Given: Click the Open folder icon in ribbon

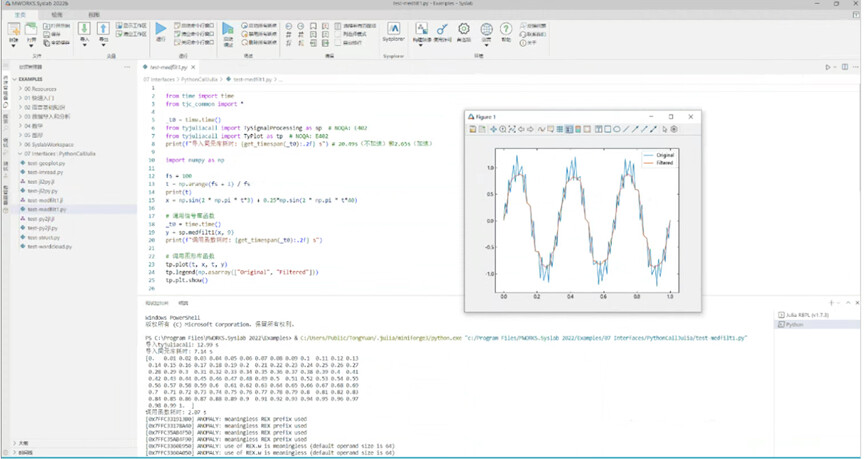Looking at the screenshot, I should click(x=31, y=29).
